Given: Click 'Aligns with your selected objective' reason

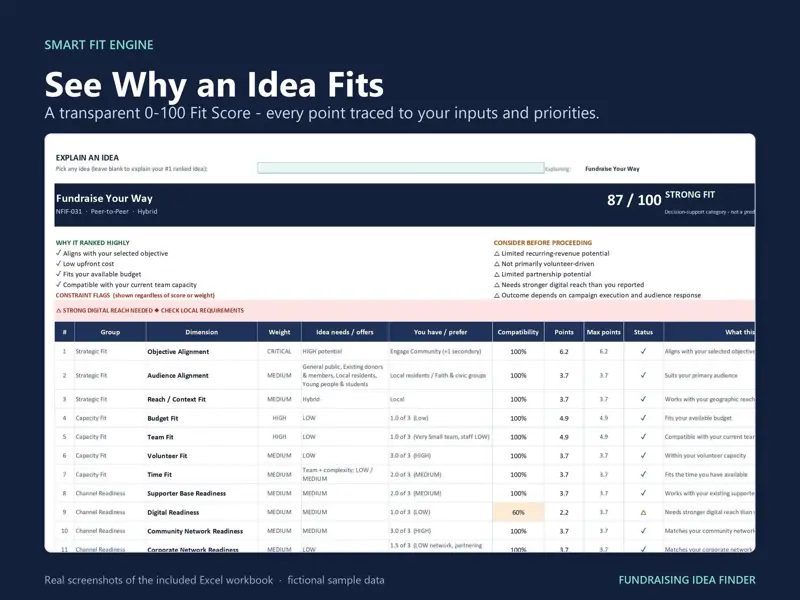Looking at the screenshot, I should 112,254.
